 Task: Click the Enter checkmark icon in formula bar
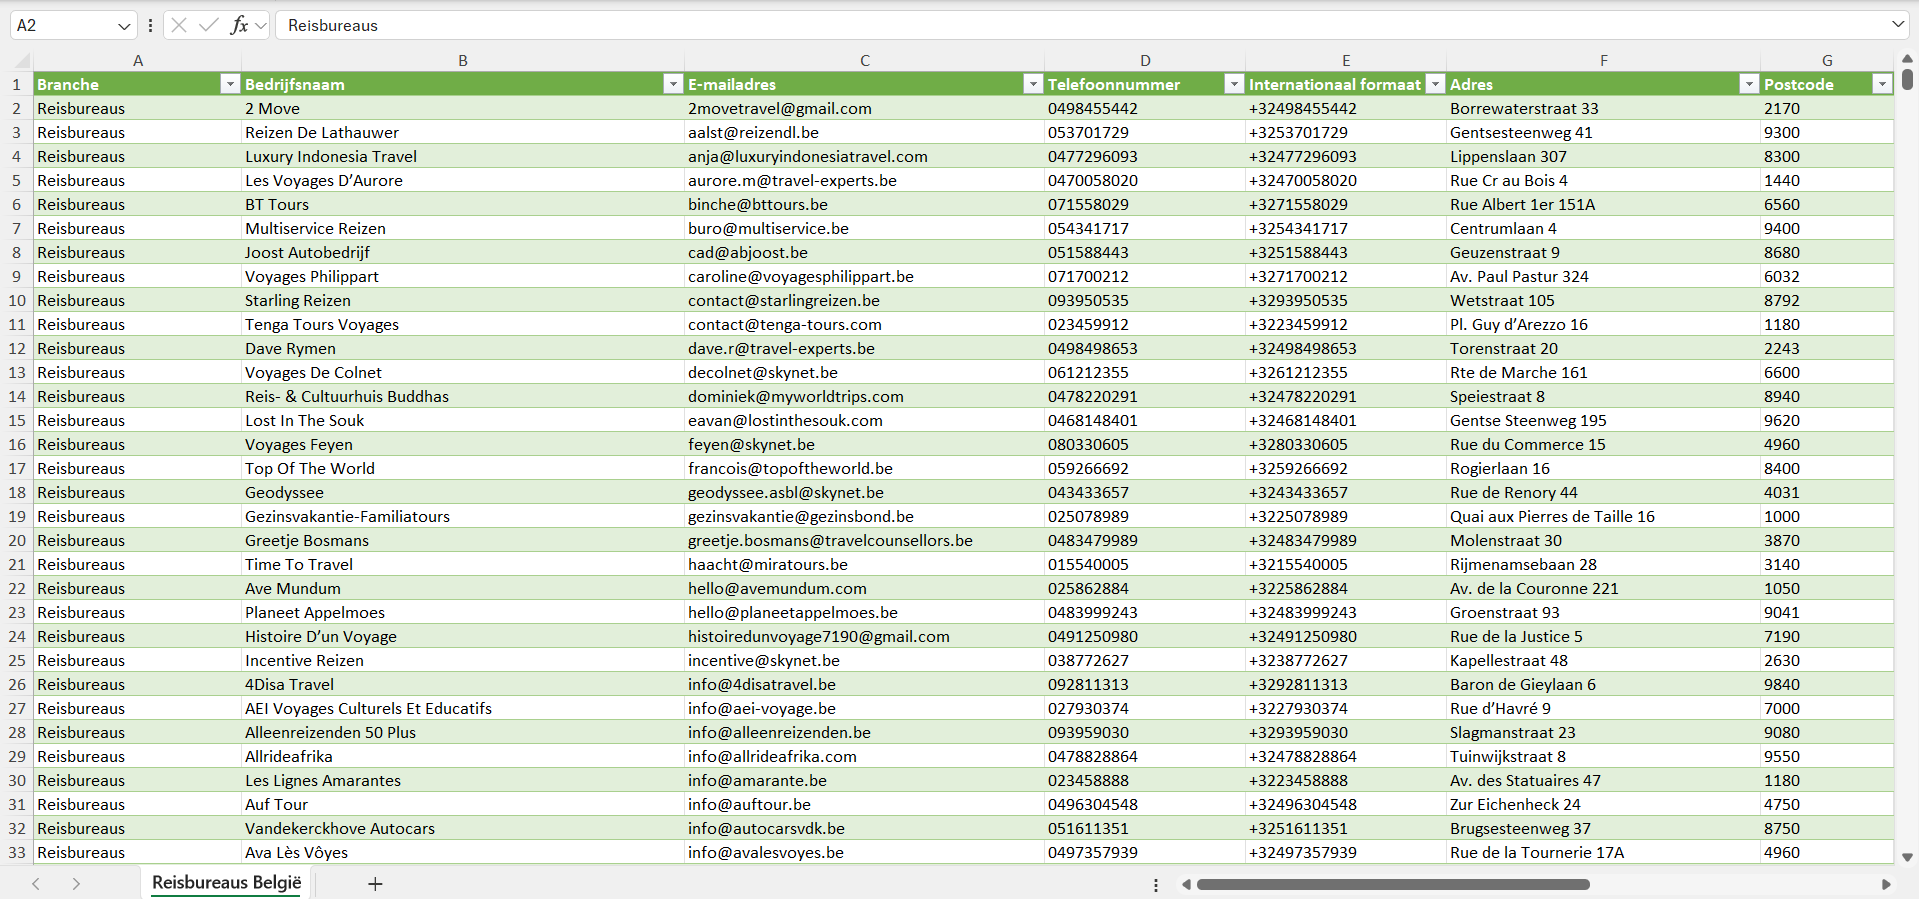[208, 25]
